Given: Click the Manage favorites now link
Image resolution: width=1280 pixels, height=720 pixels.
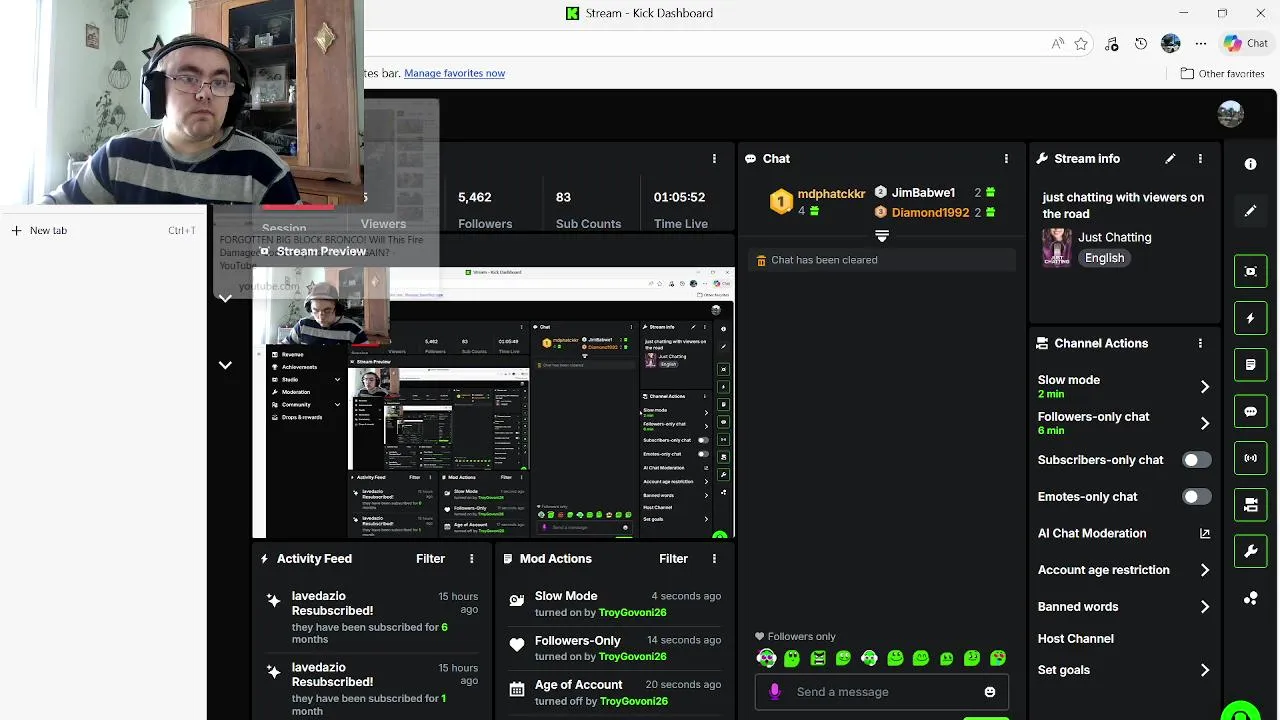Looking at the screenshot, I should tap(454, 73).
